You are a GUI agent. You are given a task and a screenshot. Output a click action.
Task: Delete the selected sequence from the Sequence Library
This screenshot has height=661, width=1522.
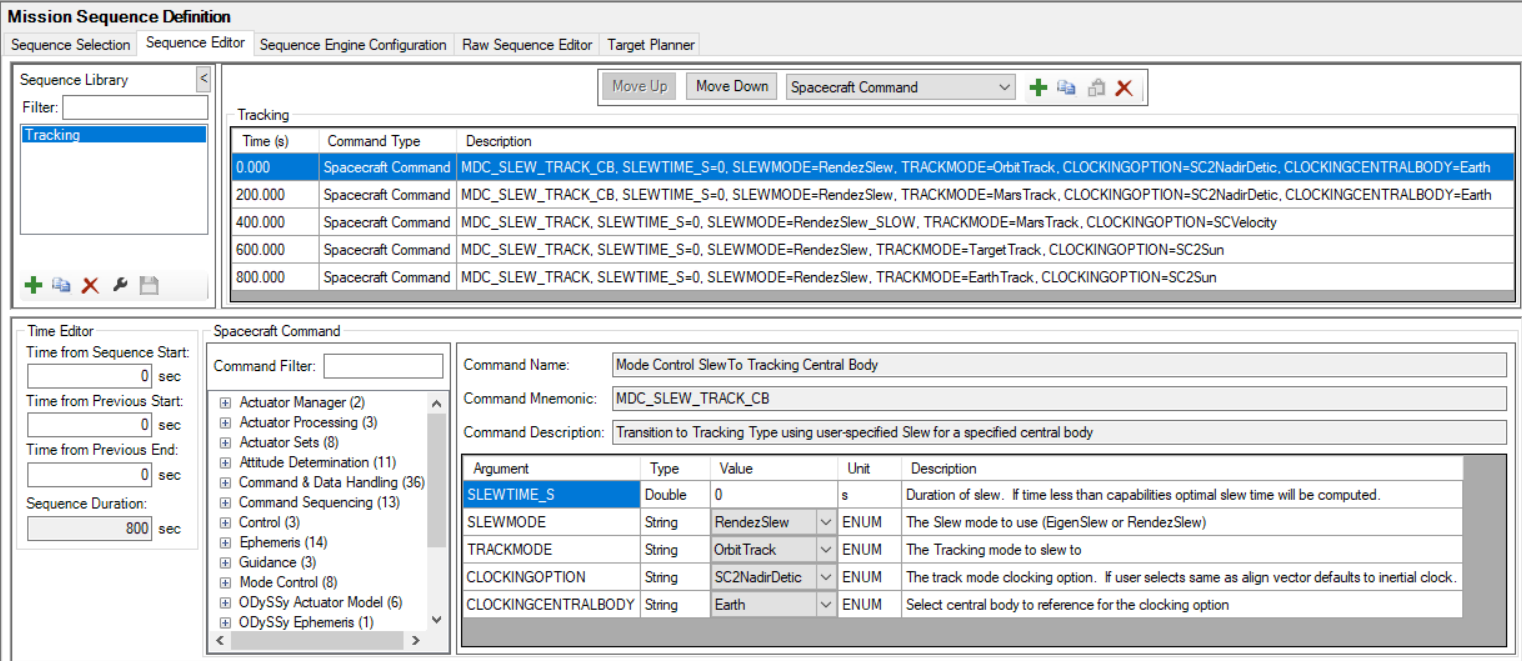point(90,286)
